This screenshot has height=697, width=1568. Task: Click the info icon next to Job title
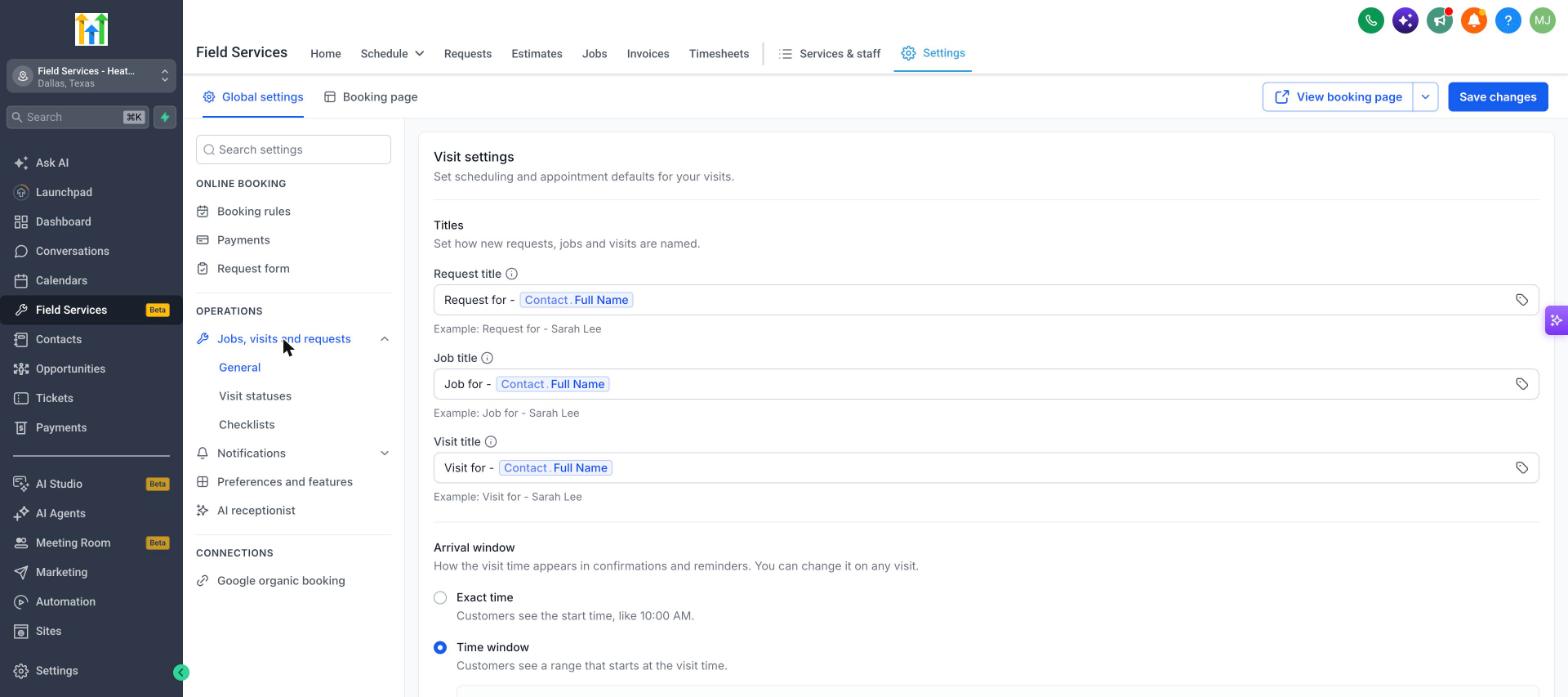click(487, 358)
